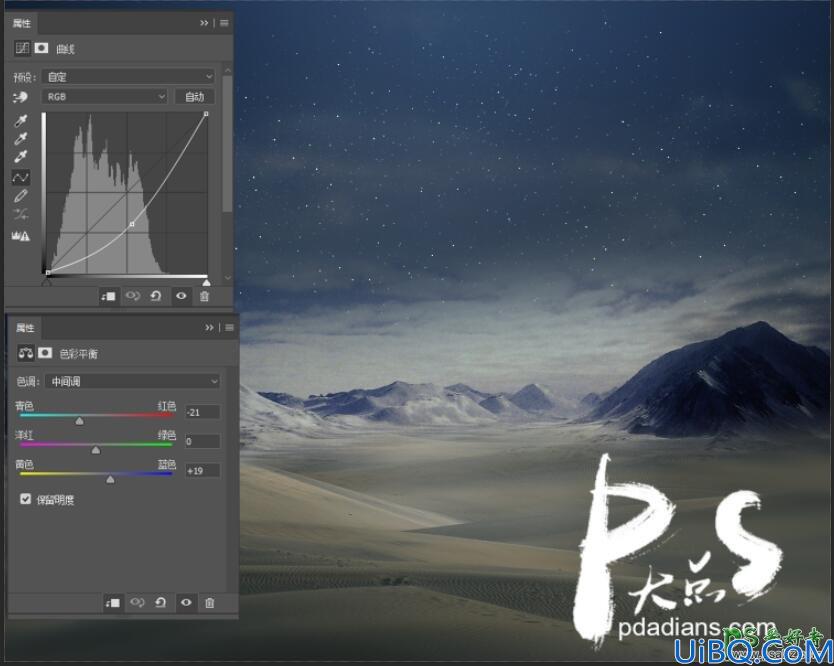
Task: Toggle the 保留明度 preserve luminosity checkbox
Action: click(25, 499)
